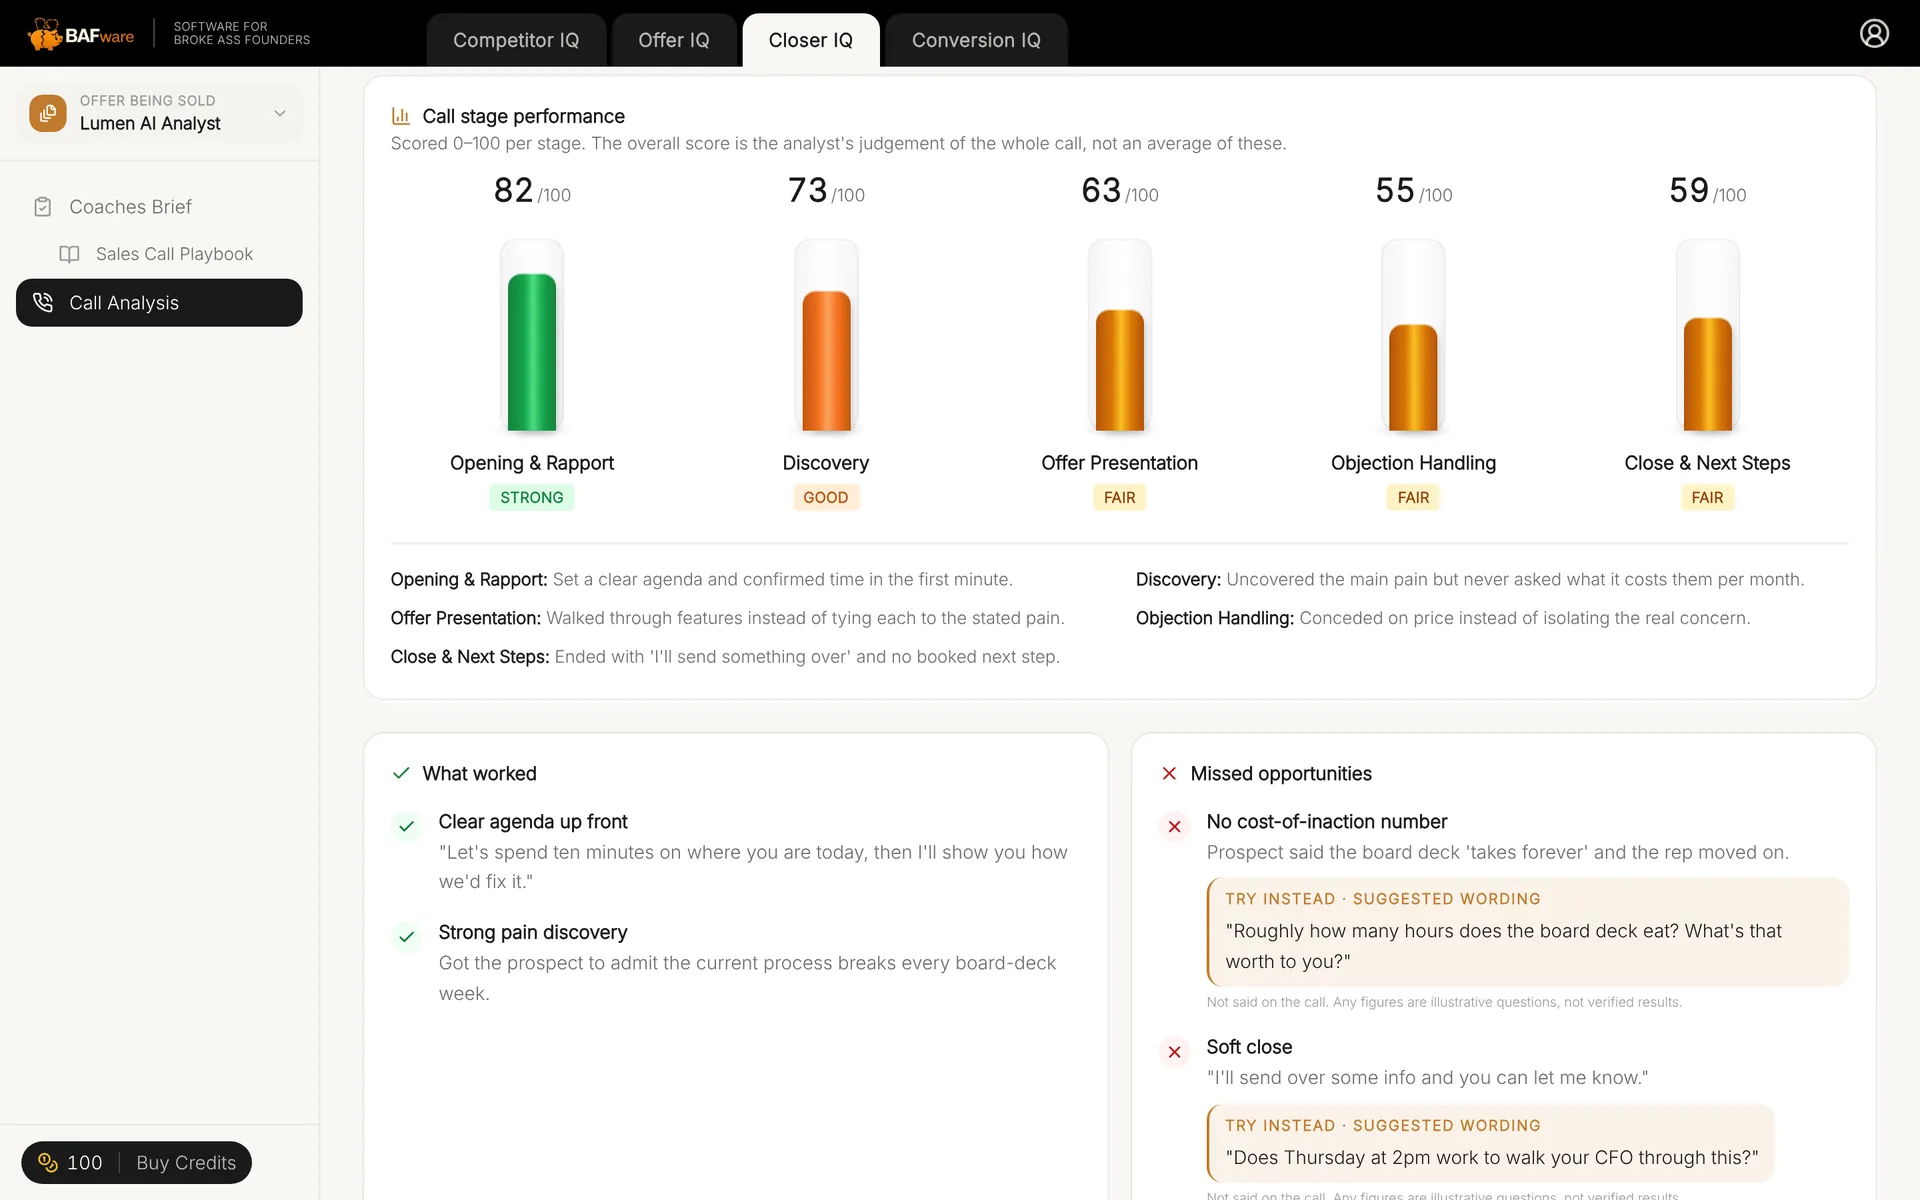Image resolution: width=1920 pixels, height=1200 pixels.
Task: Switch to the Offer IQ tab
Action: tap(674, 40)
